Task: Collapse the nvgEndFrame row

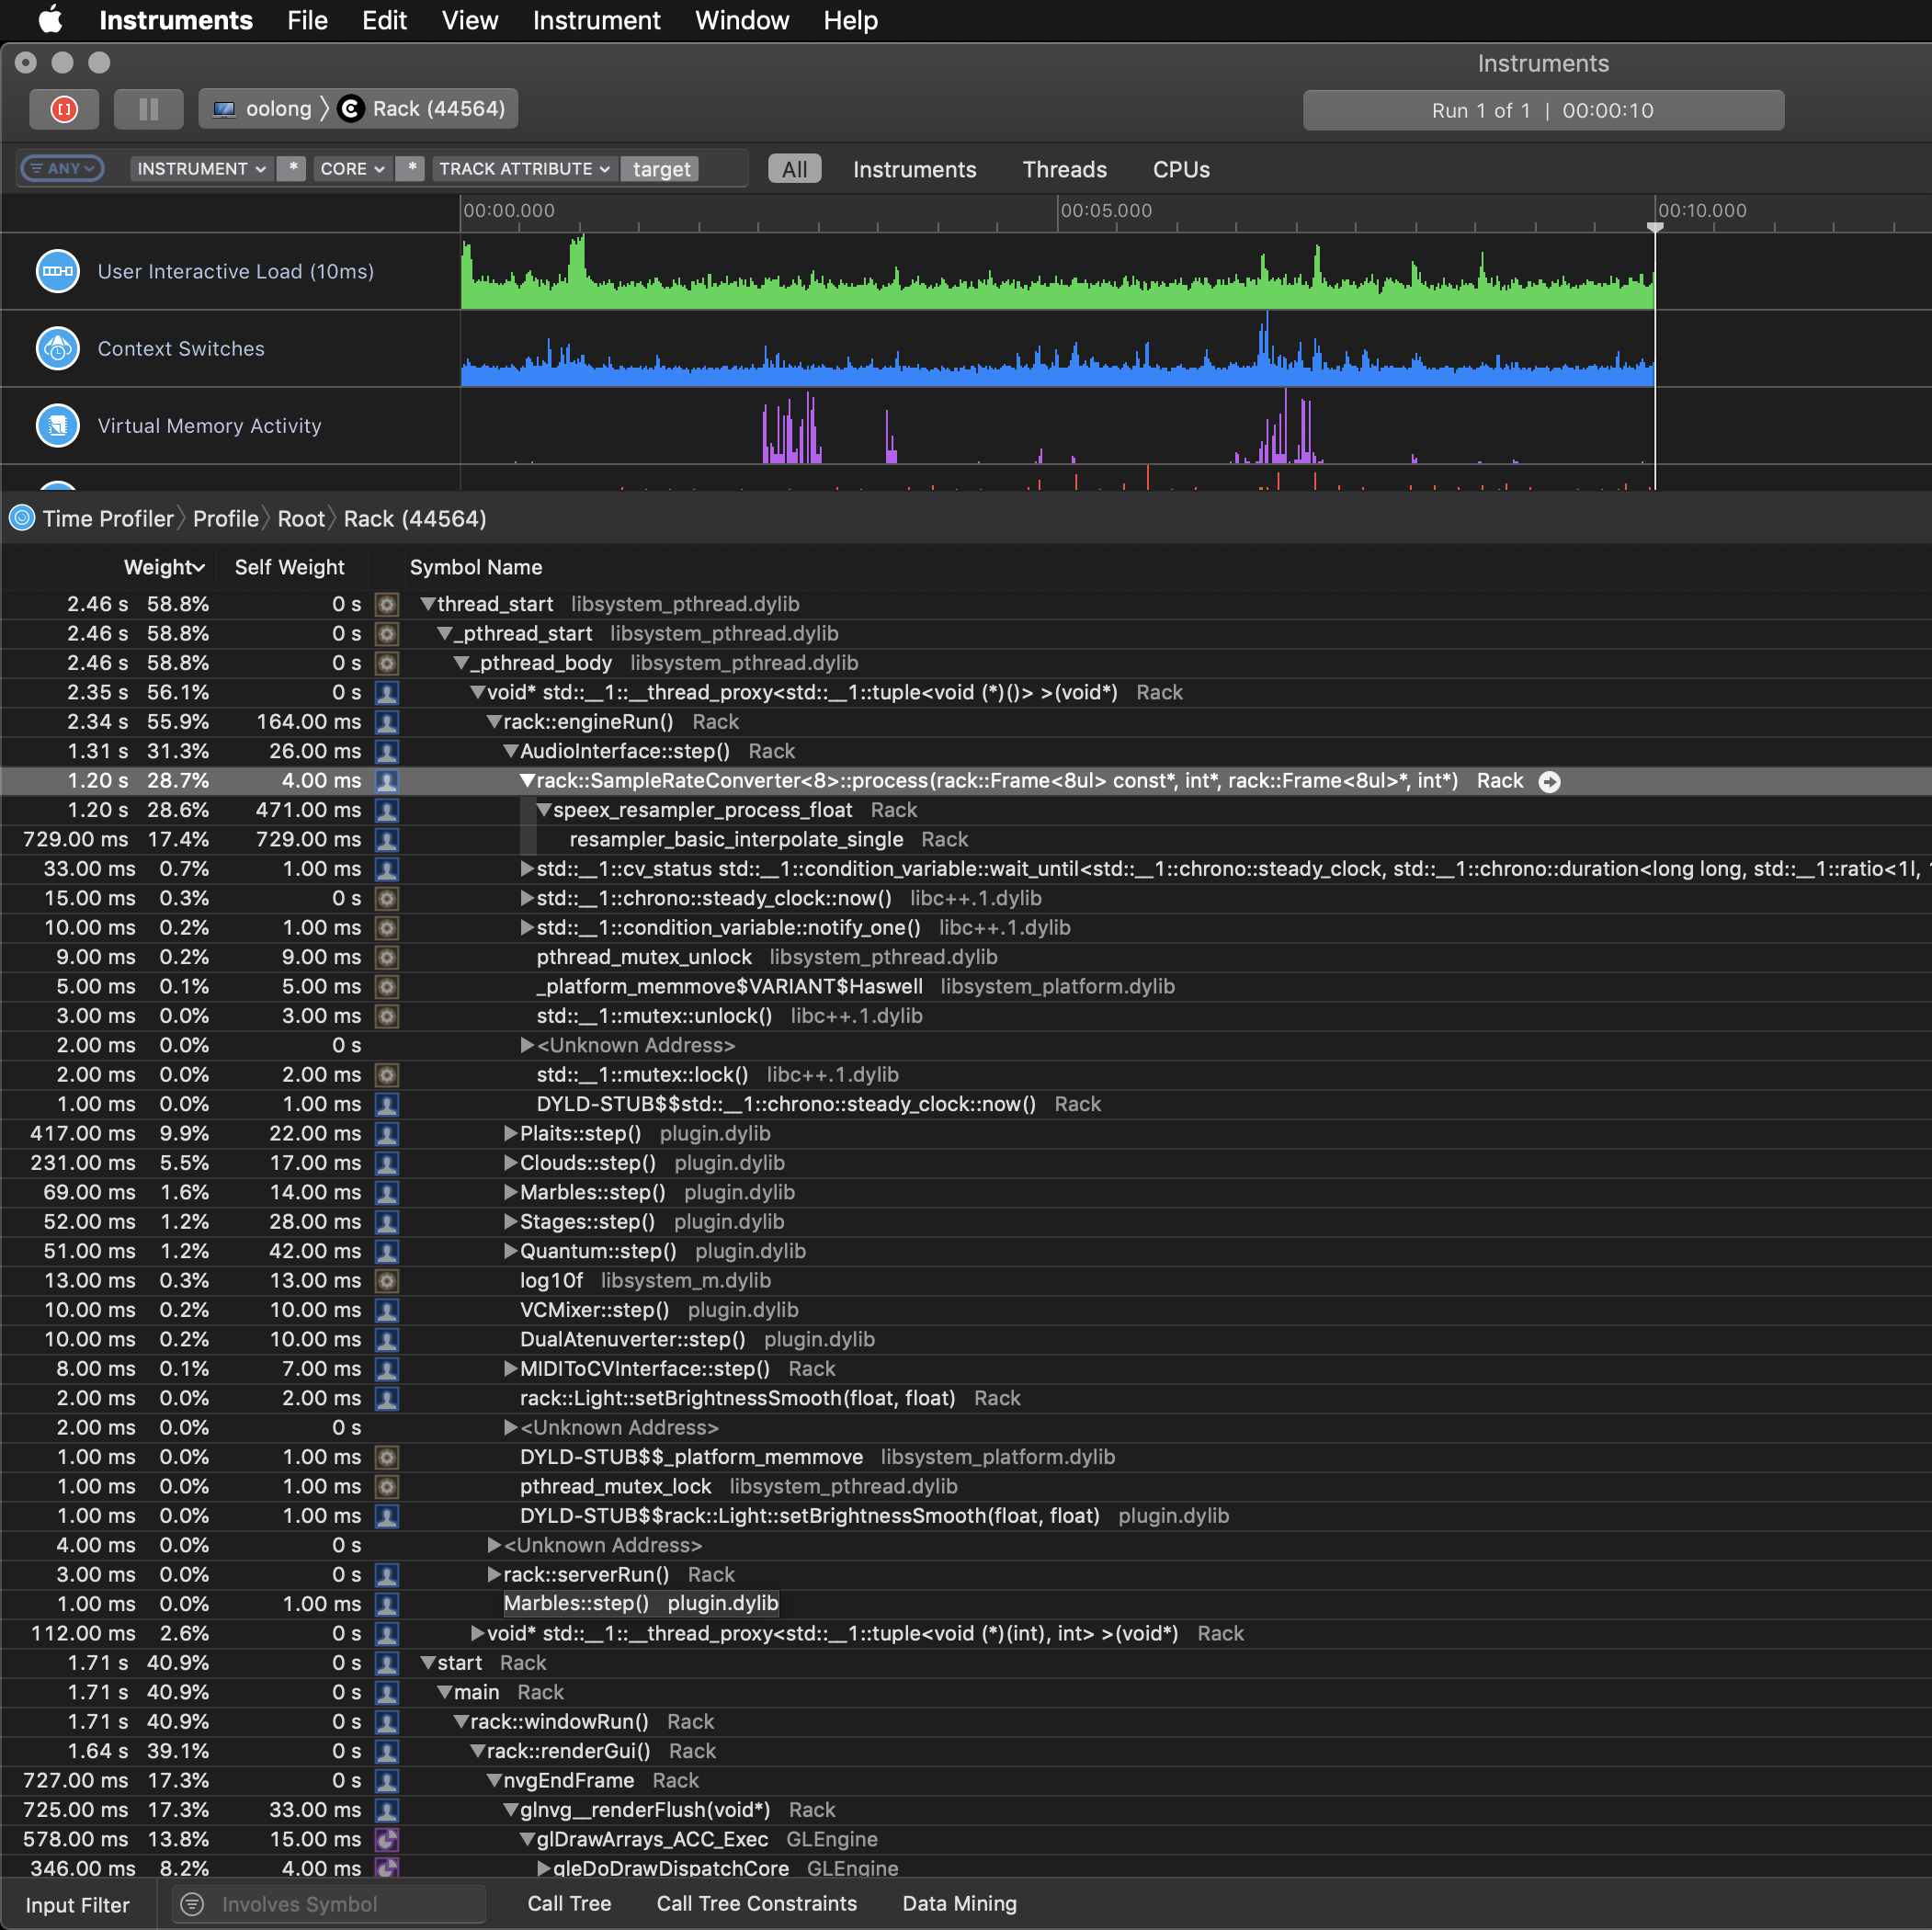Action: (x=494, y=1780)
